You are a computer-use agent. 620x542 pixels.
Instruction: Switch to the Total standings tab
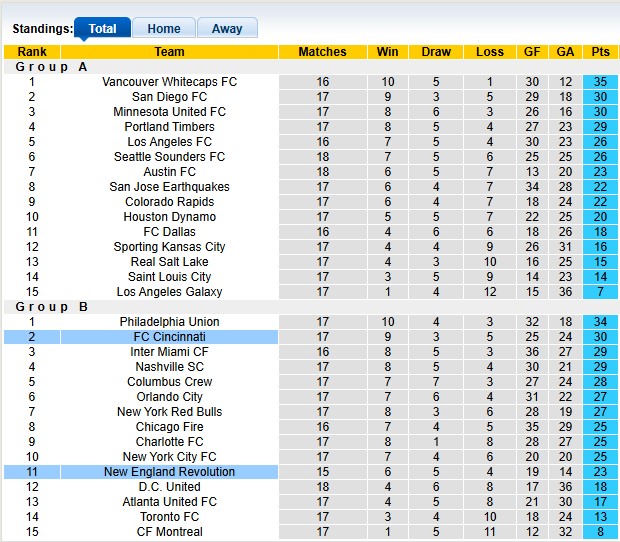coord(102,29)
